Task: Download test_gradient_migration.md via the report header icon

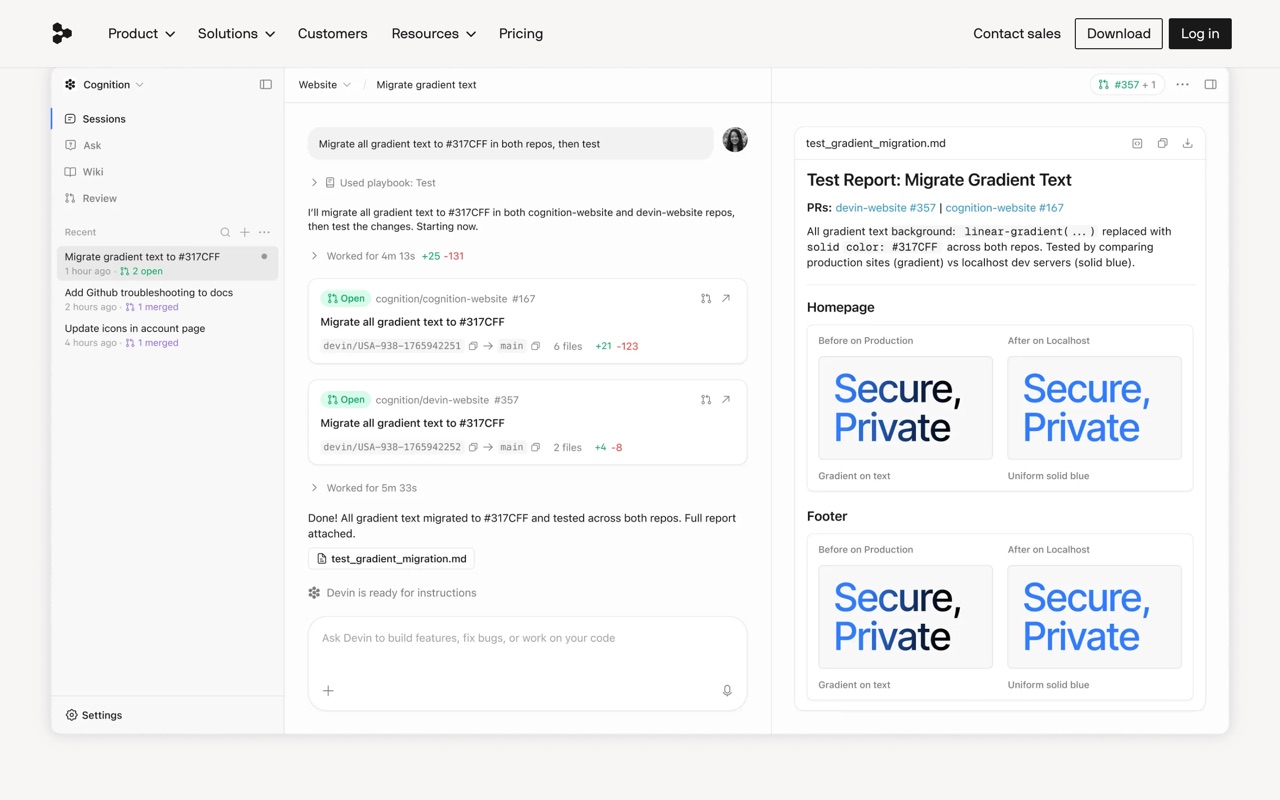Action: point(1187,143)
